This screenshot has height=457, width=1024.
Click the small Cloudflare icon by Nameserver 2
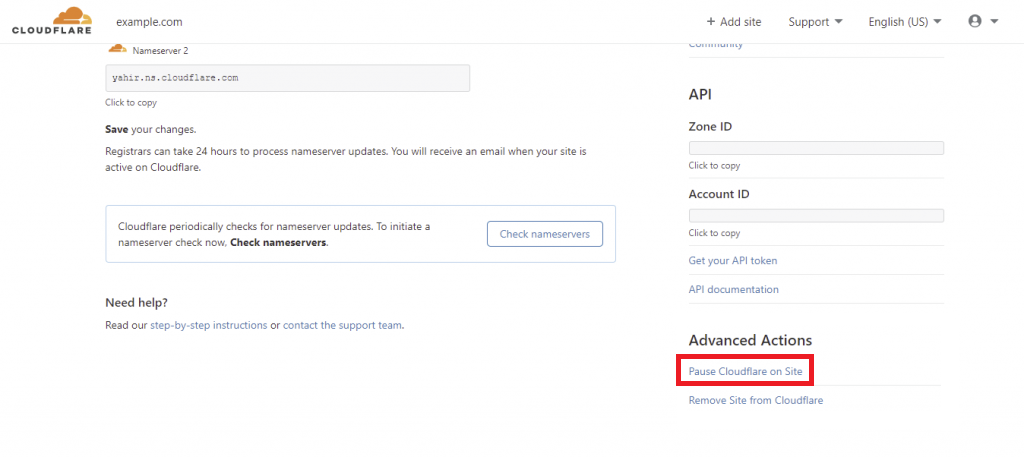tap(117, 49)
